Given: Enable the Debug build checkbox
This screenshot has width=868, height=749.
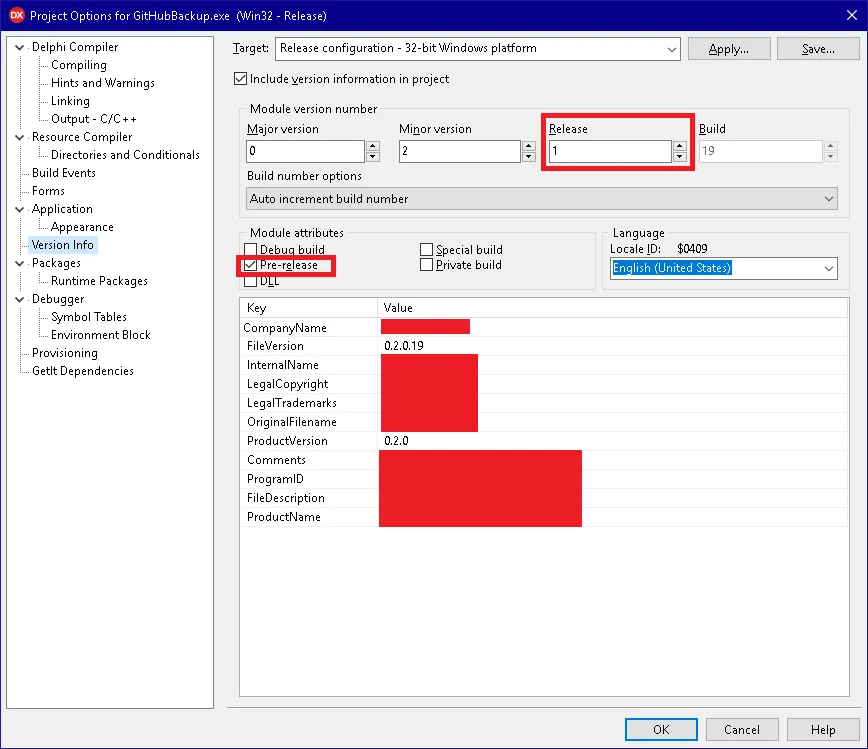Looking at the screenshot, I should [x=251, y=249].
